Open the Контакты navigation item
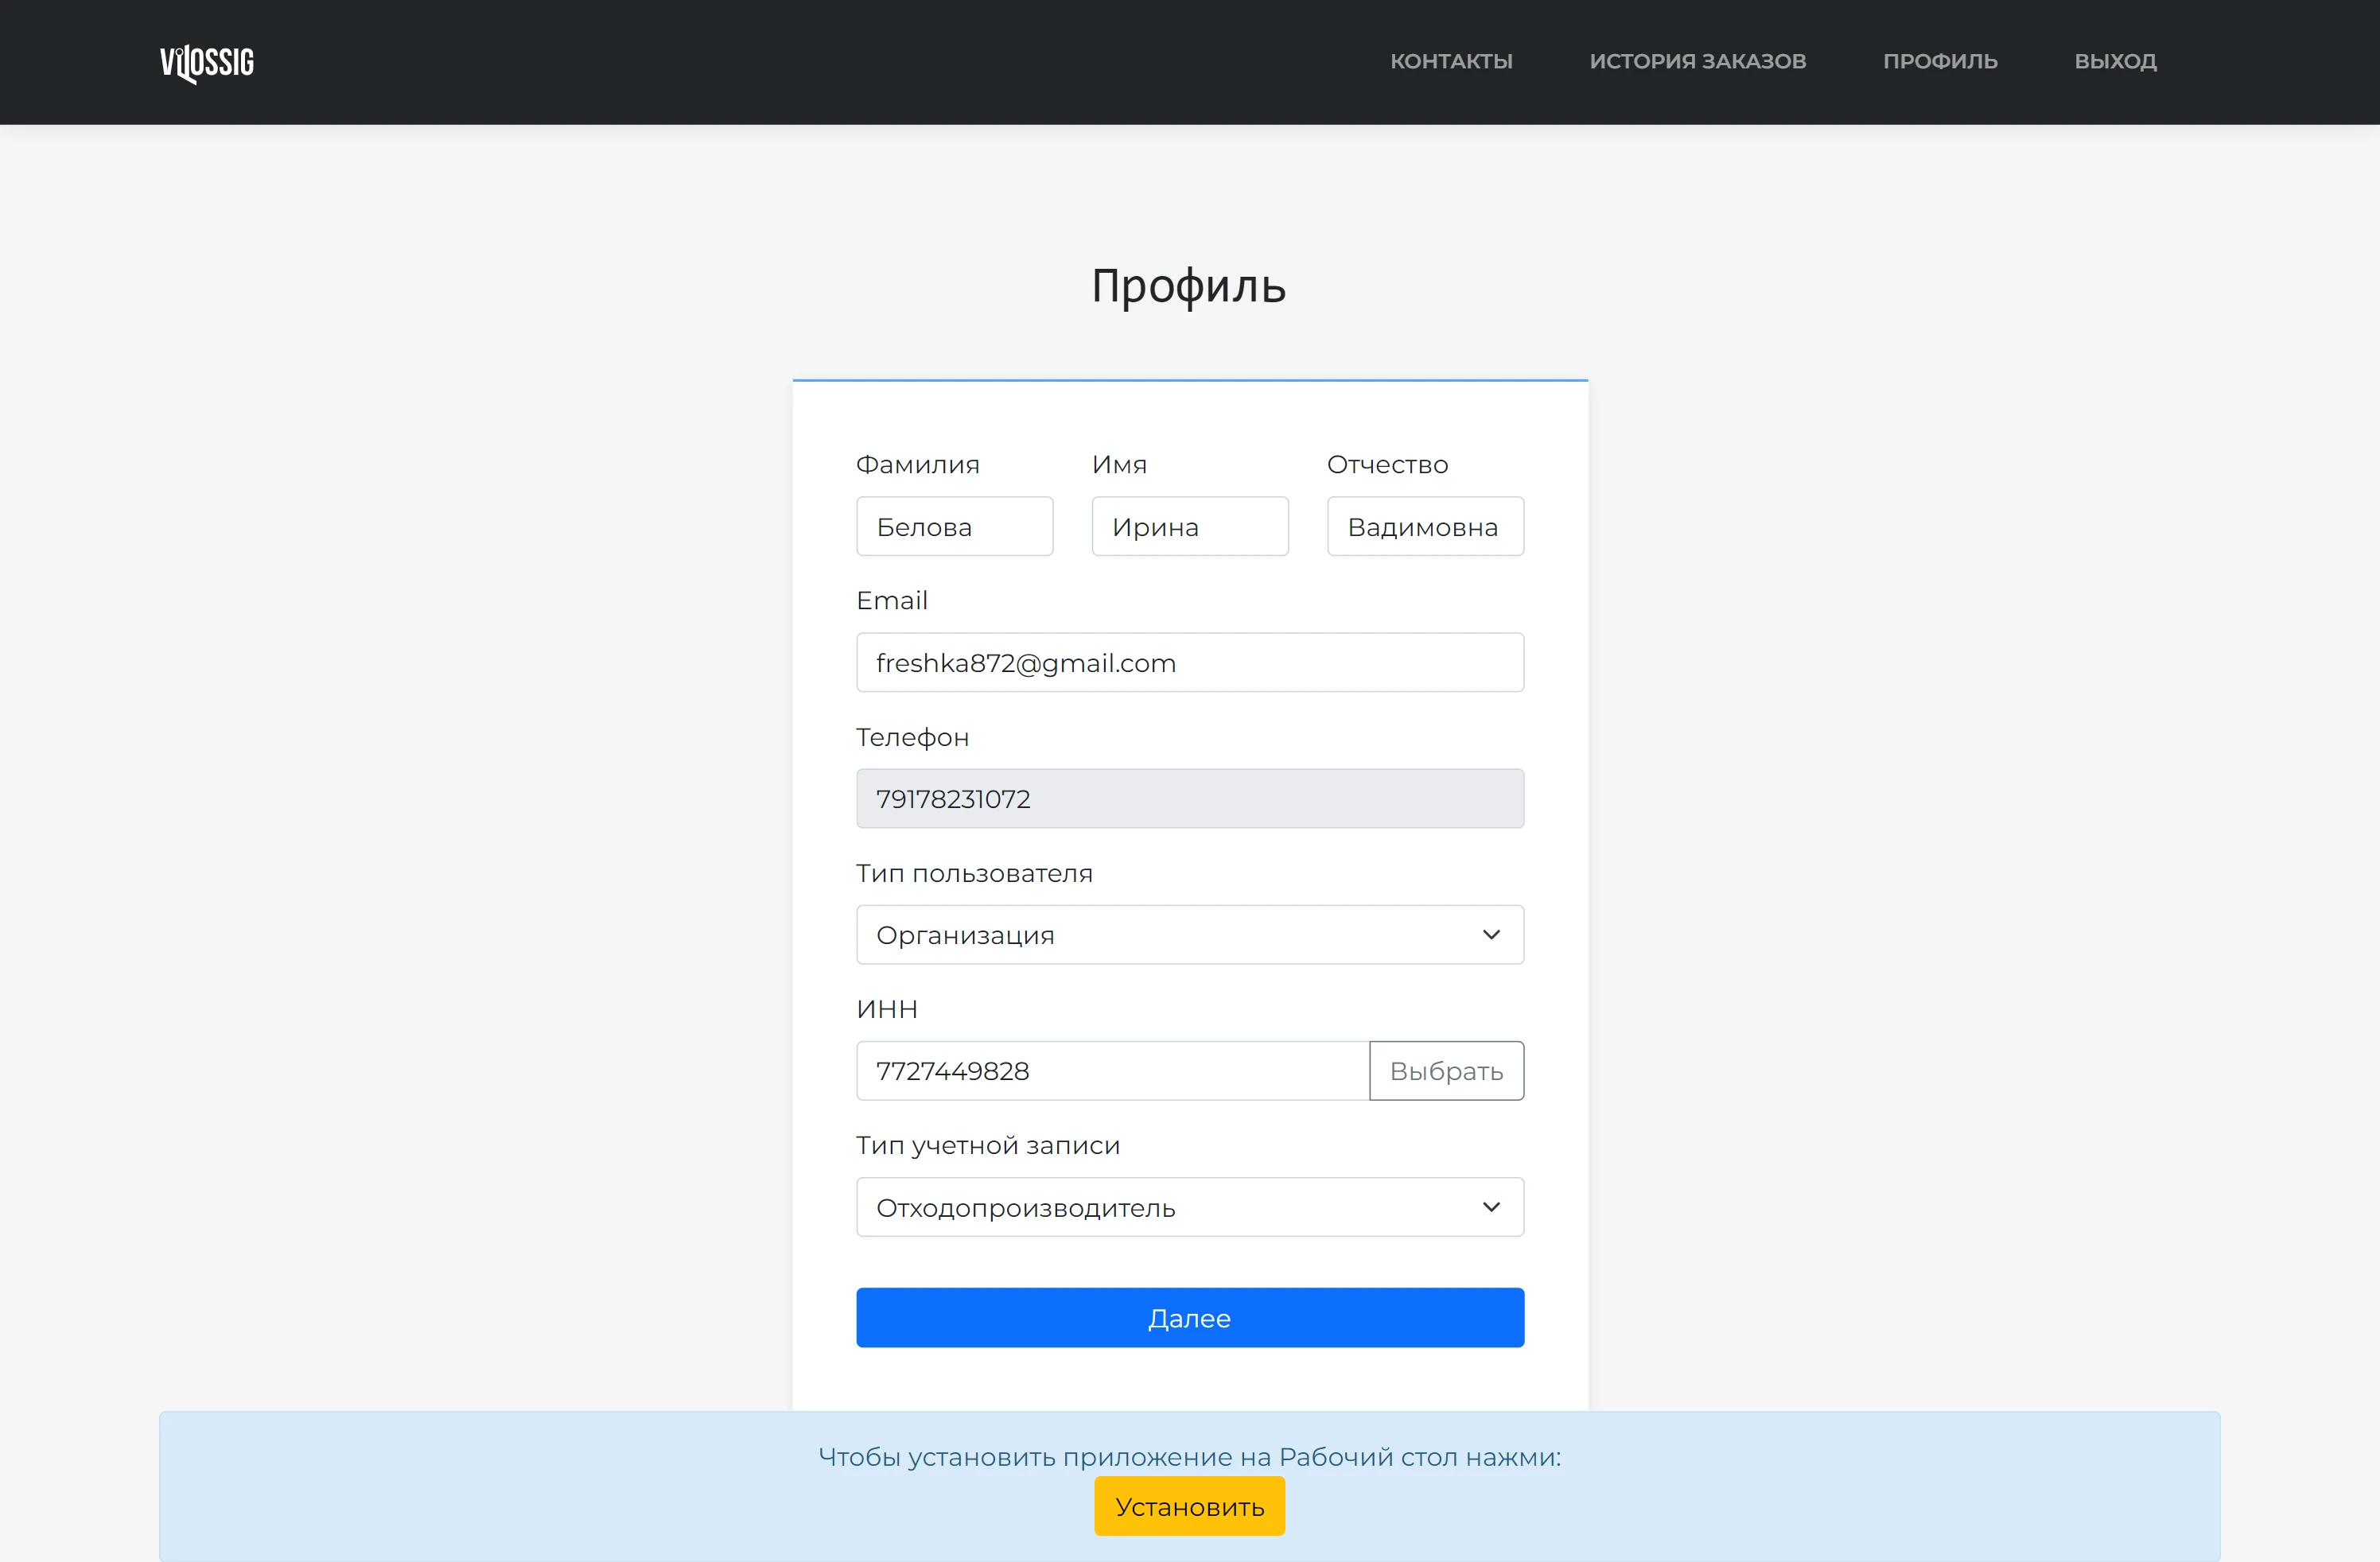2380x1562 pixels. [1451, 61]
